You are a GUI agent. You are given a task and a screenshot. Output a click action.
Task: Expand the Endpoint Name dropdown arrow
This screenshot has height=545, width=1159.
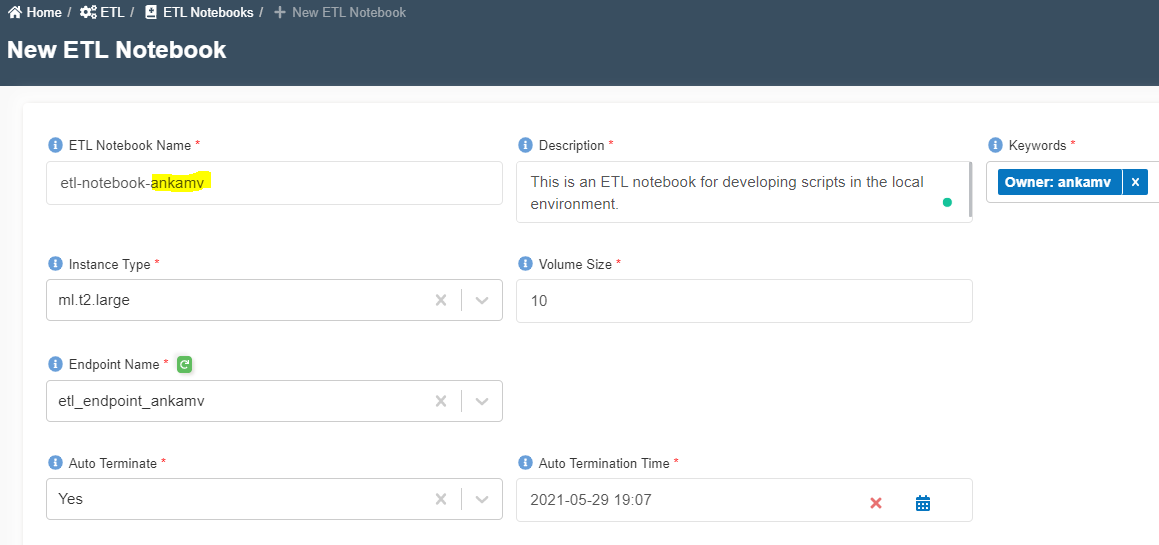point(482,402)
